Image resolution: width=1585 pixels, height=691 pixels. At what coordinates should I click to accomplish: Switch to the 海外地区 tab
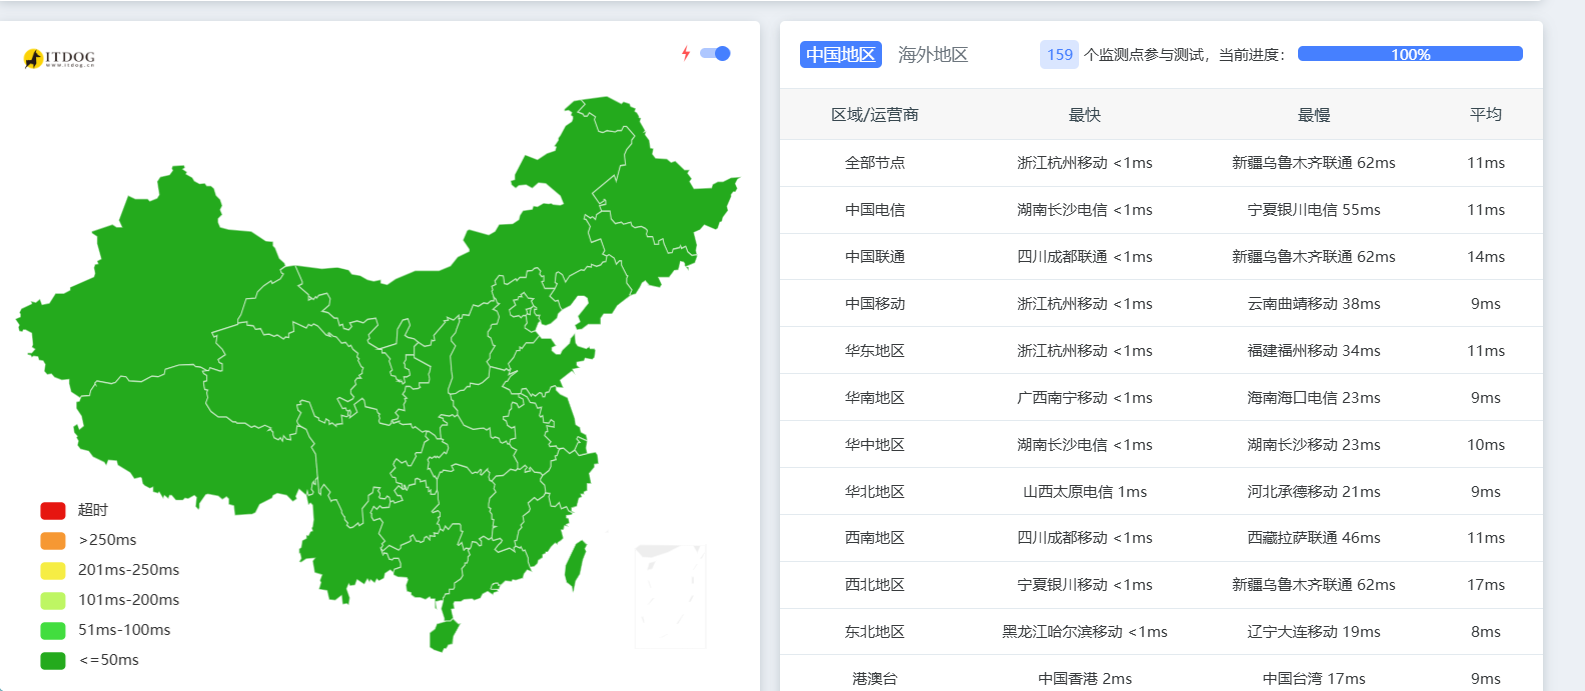click(x=932, y=55)
